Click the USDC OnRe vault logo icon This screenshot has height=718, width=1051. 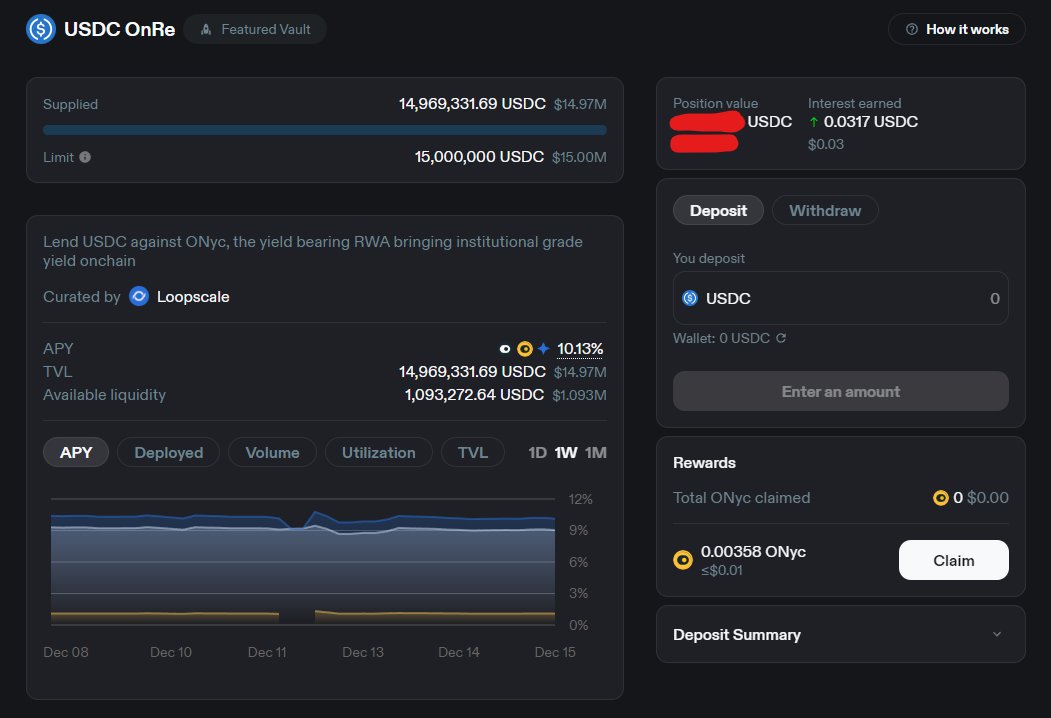coord(41,29)
